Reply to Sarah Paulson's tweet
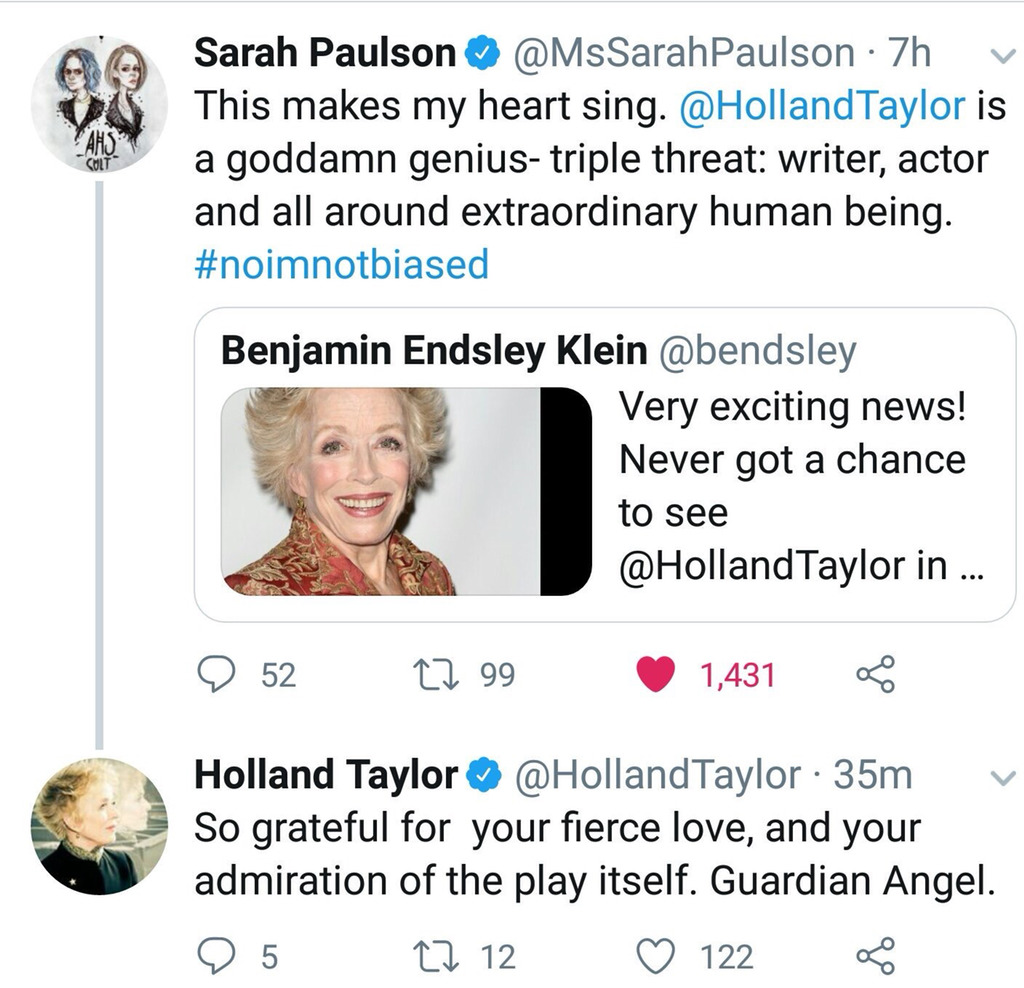 click(213, 677)
